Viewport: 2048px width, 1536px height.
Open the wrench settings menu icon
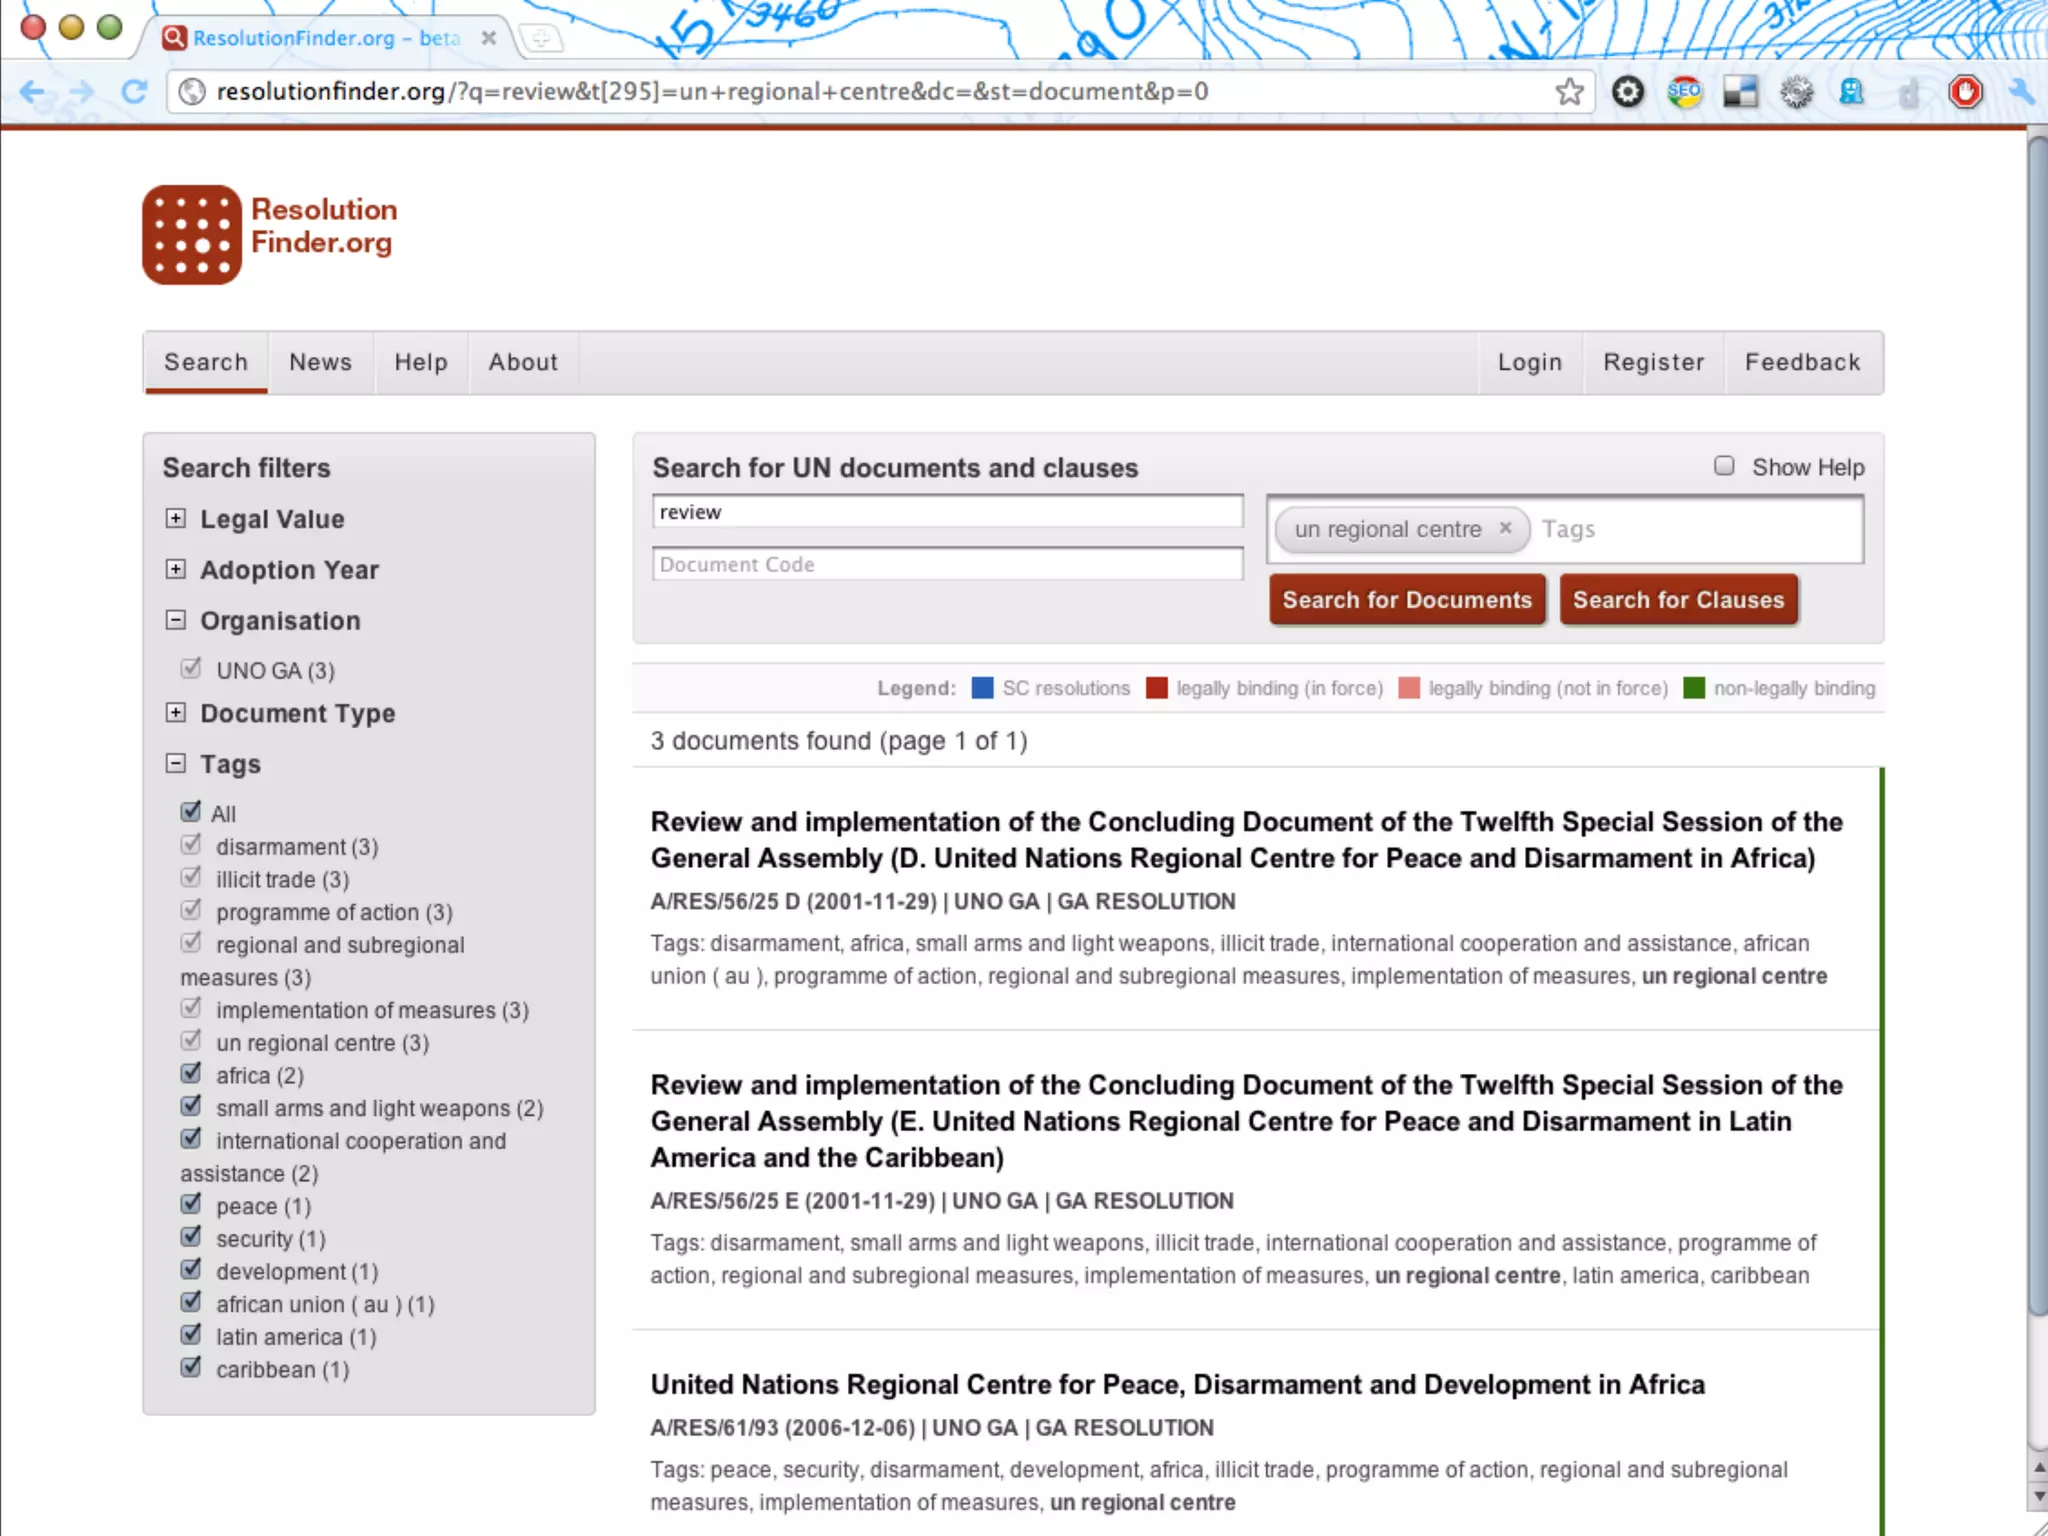(2020, 92)
